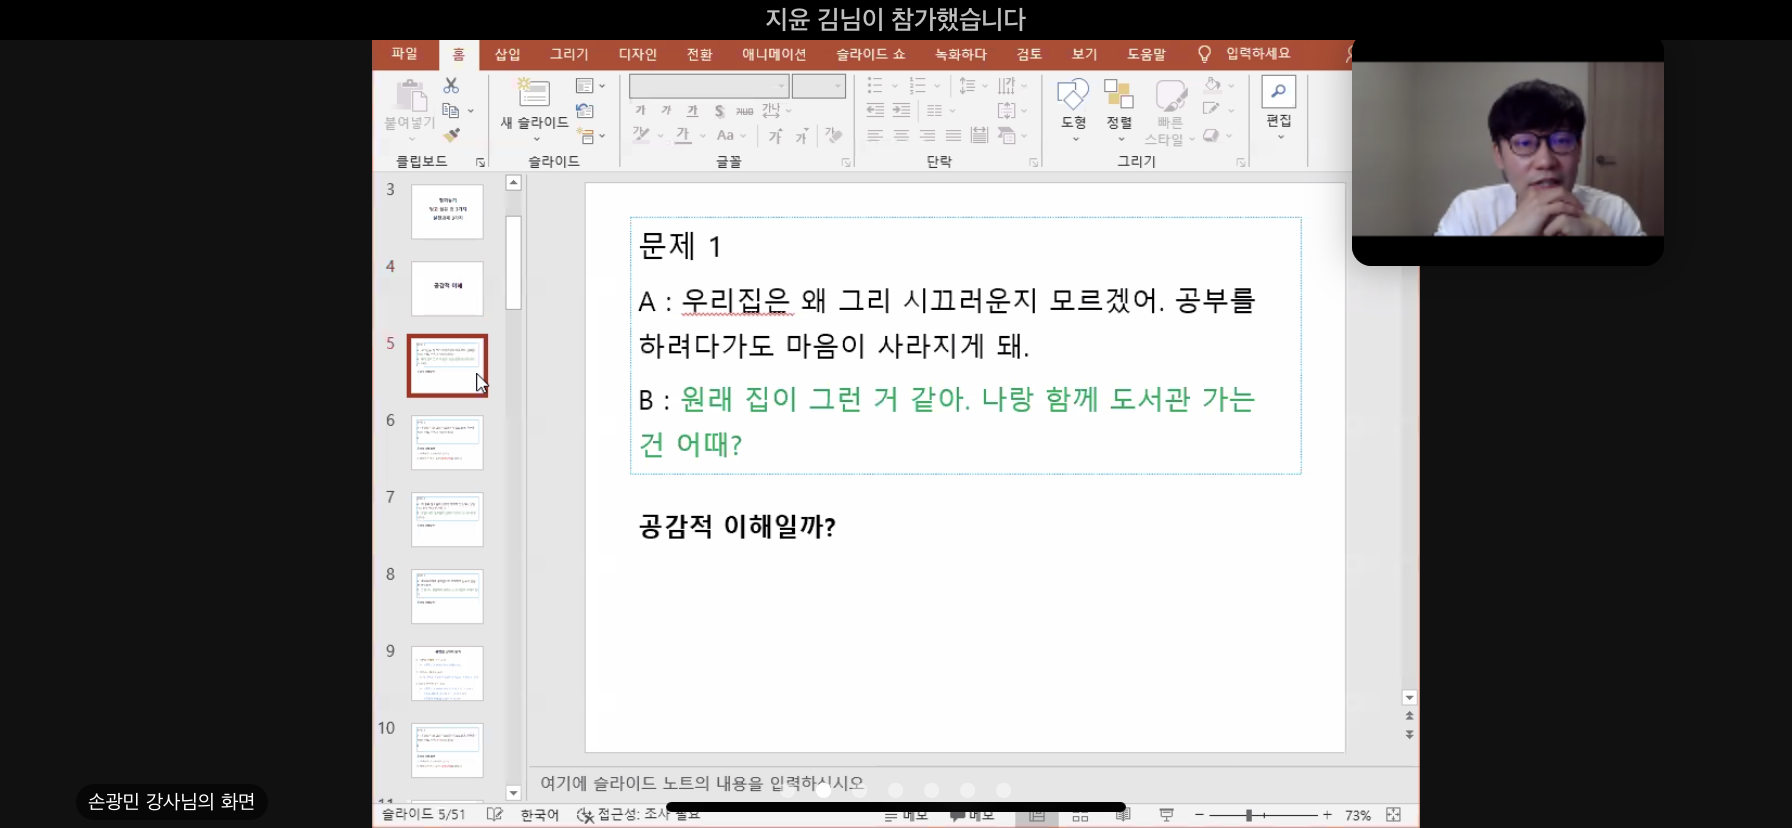1792x828 pixels.
Task: Click the Cut scissors icon
Action: coord(451,86)
